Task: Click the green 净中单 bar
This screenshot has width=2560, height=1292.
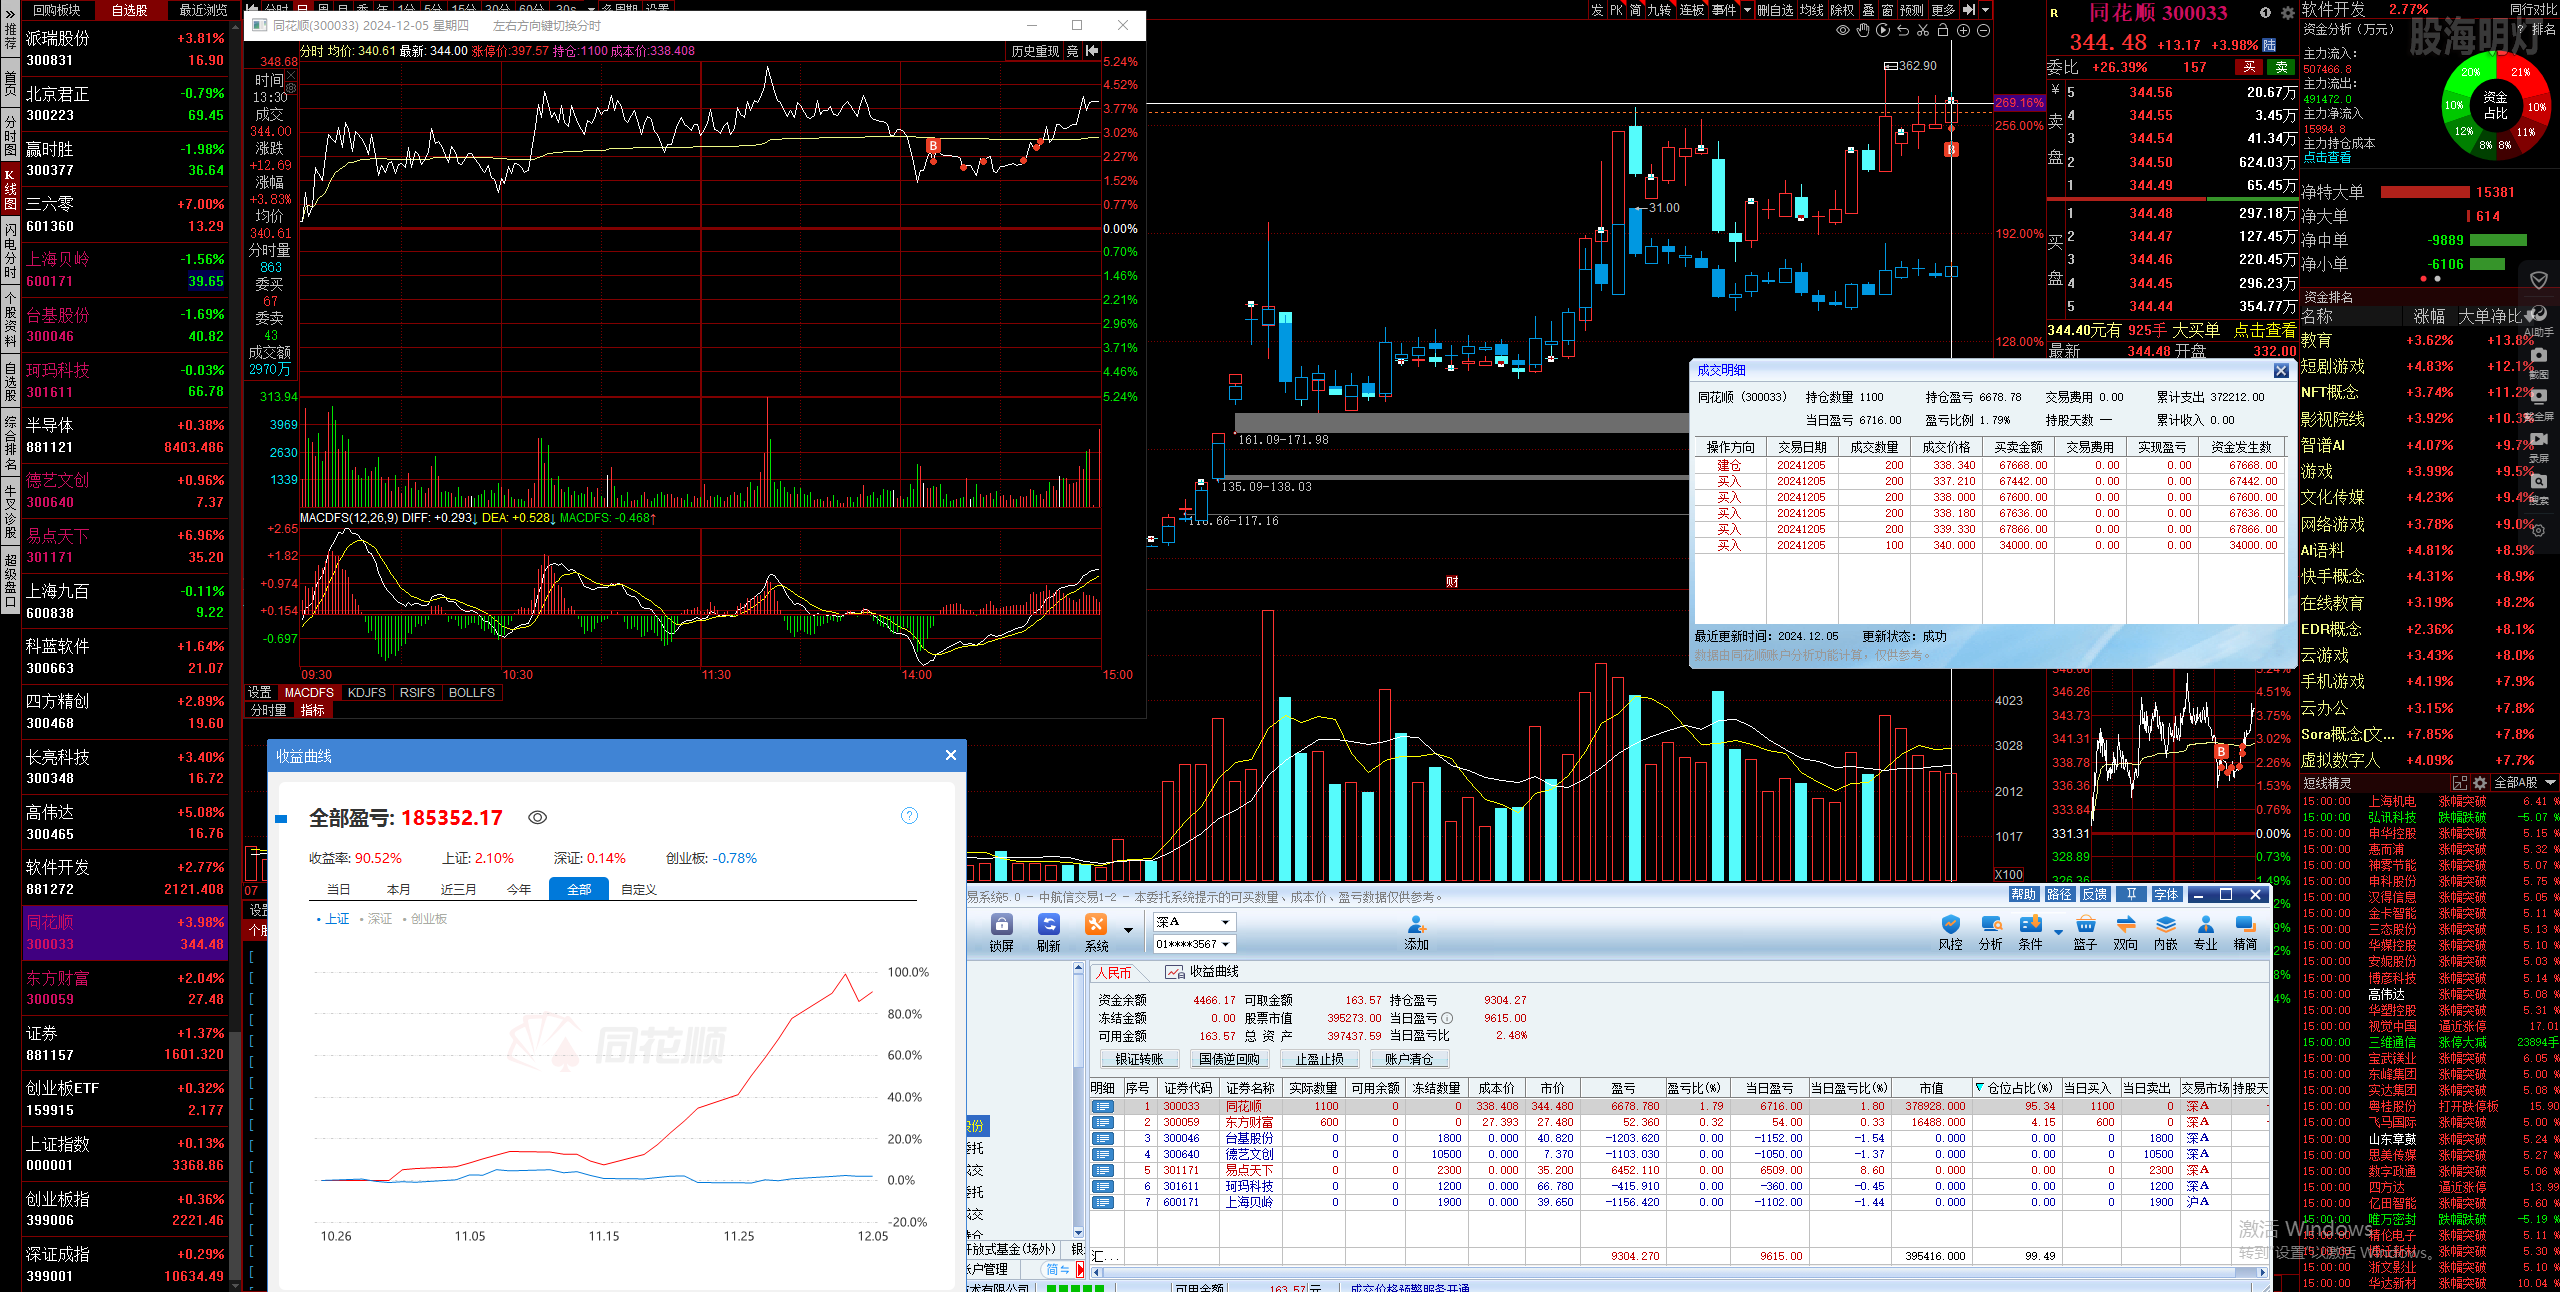Action: point(2498,241)
